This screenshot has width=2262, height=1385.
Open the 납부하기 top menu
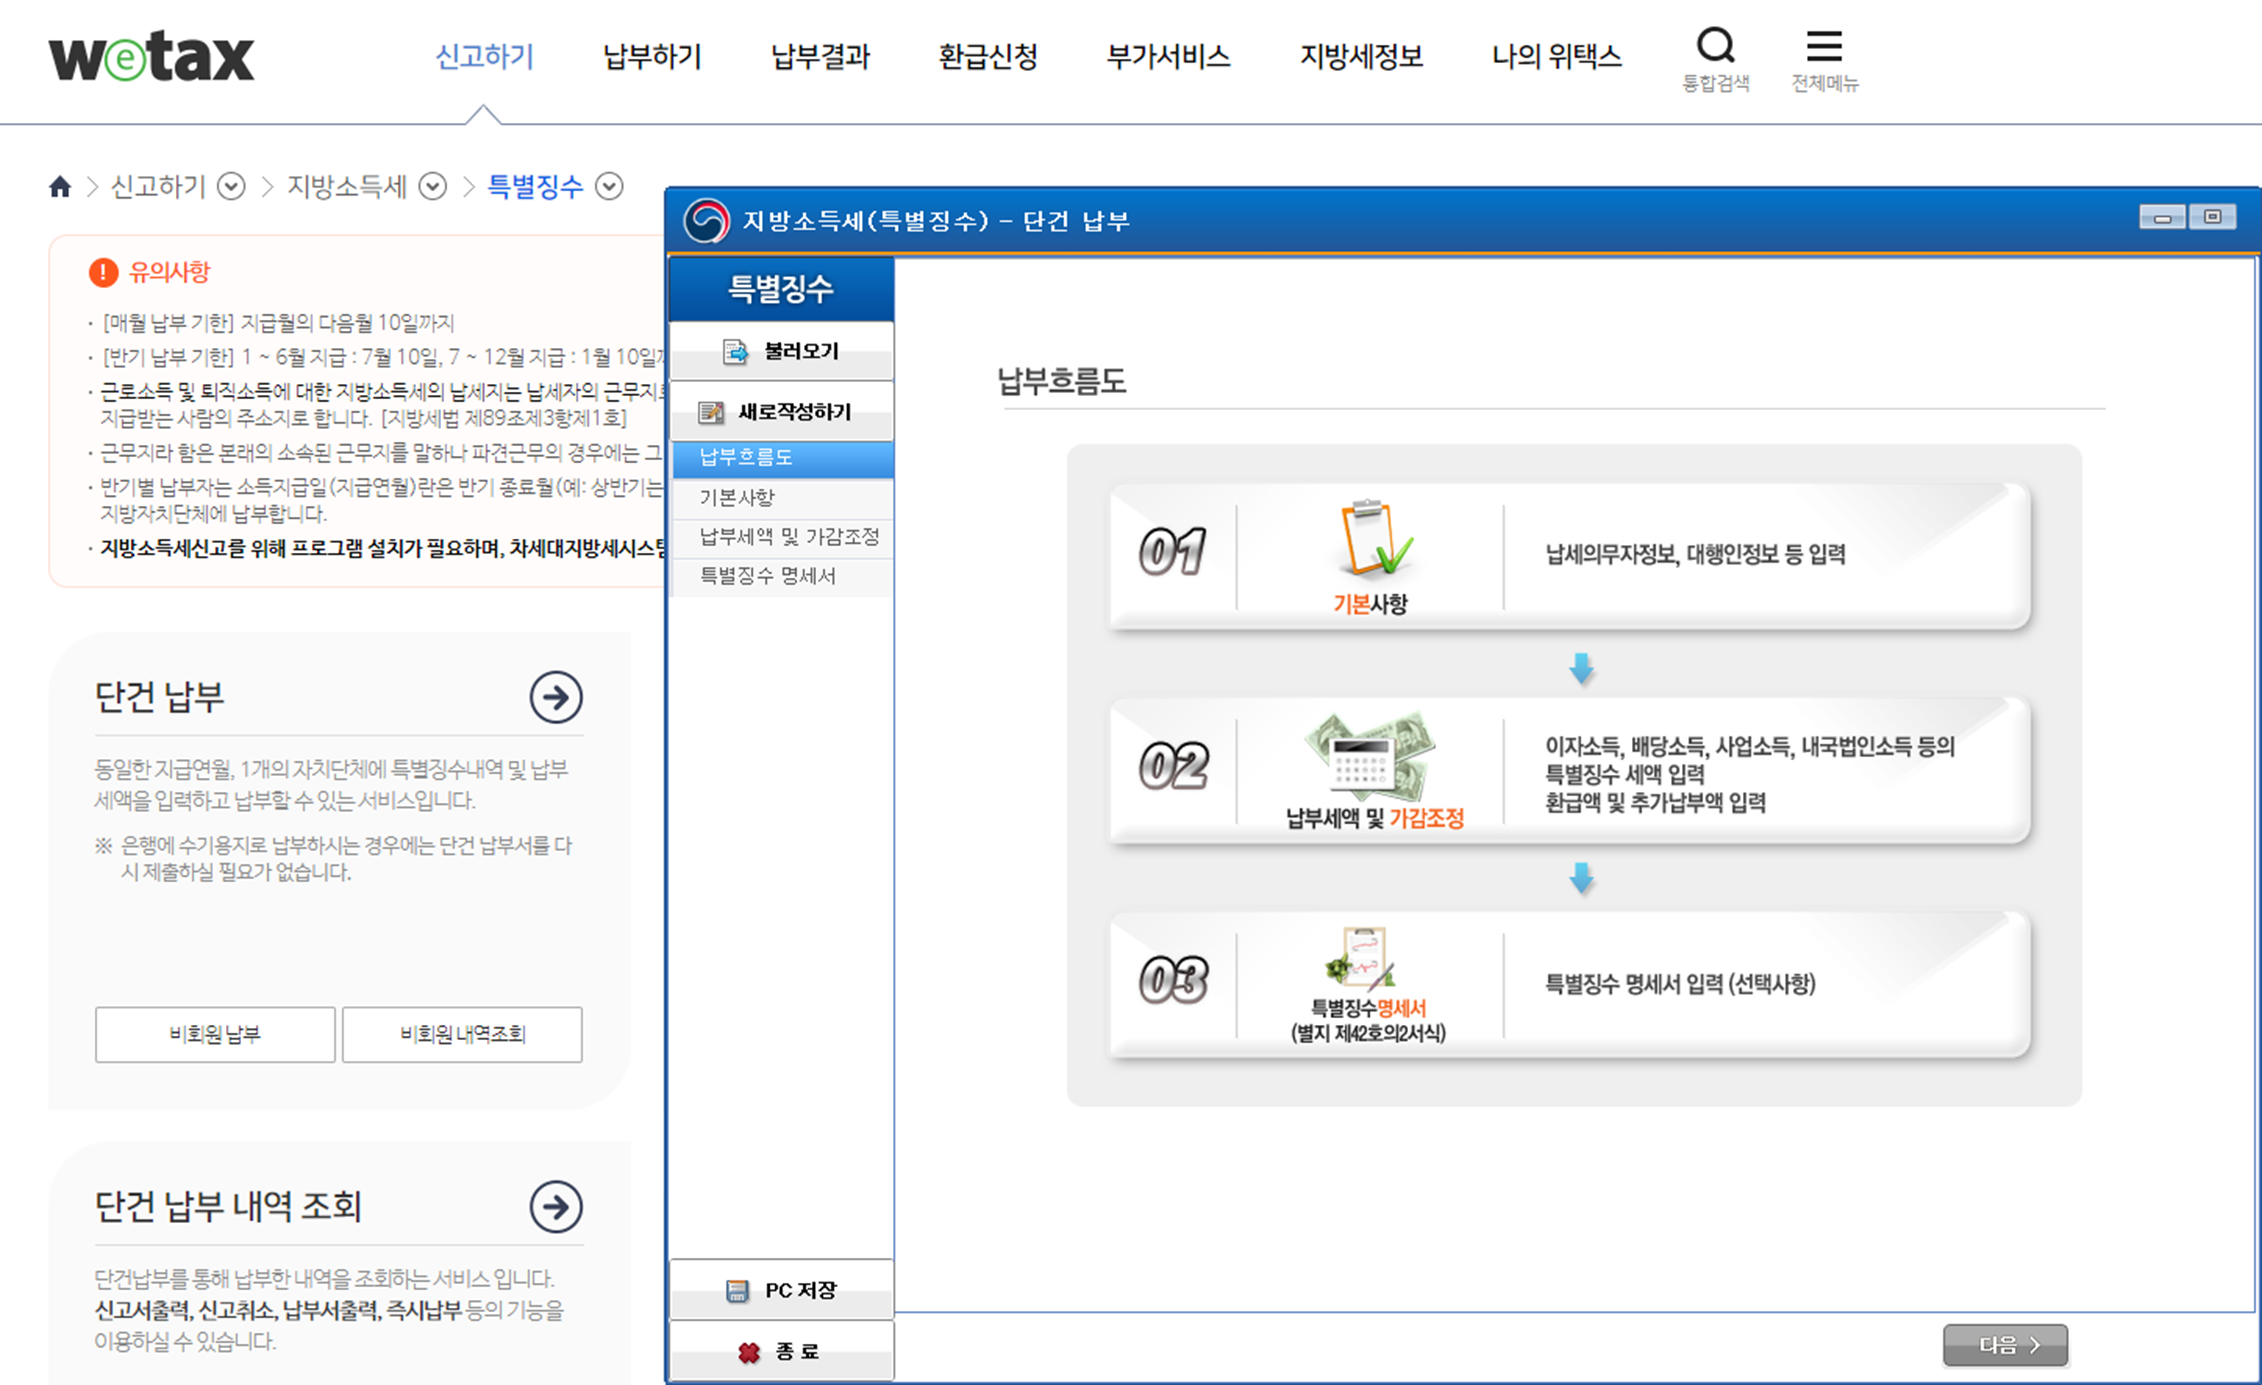(652, 56)
